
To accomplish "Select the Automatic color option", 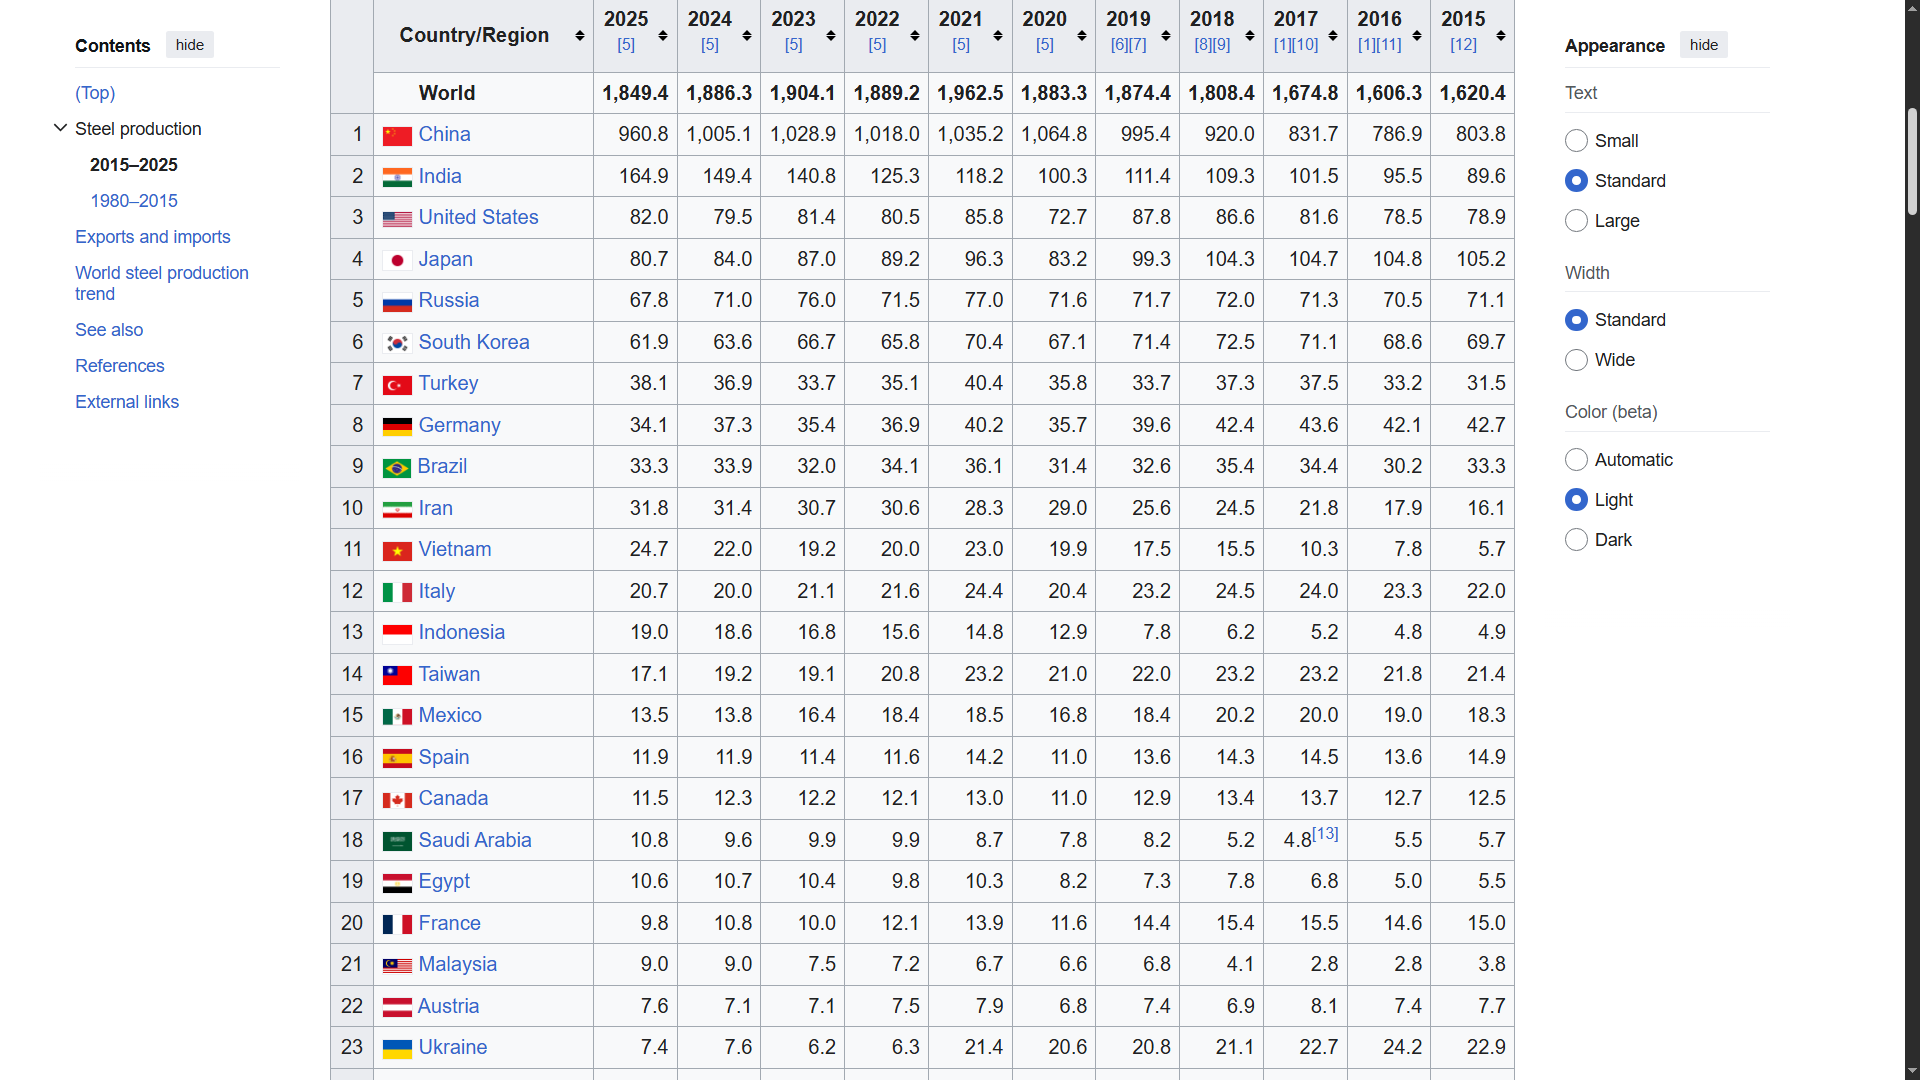I will [1576, 460].
